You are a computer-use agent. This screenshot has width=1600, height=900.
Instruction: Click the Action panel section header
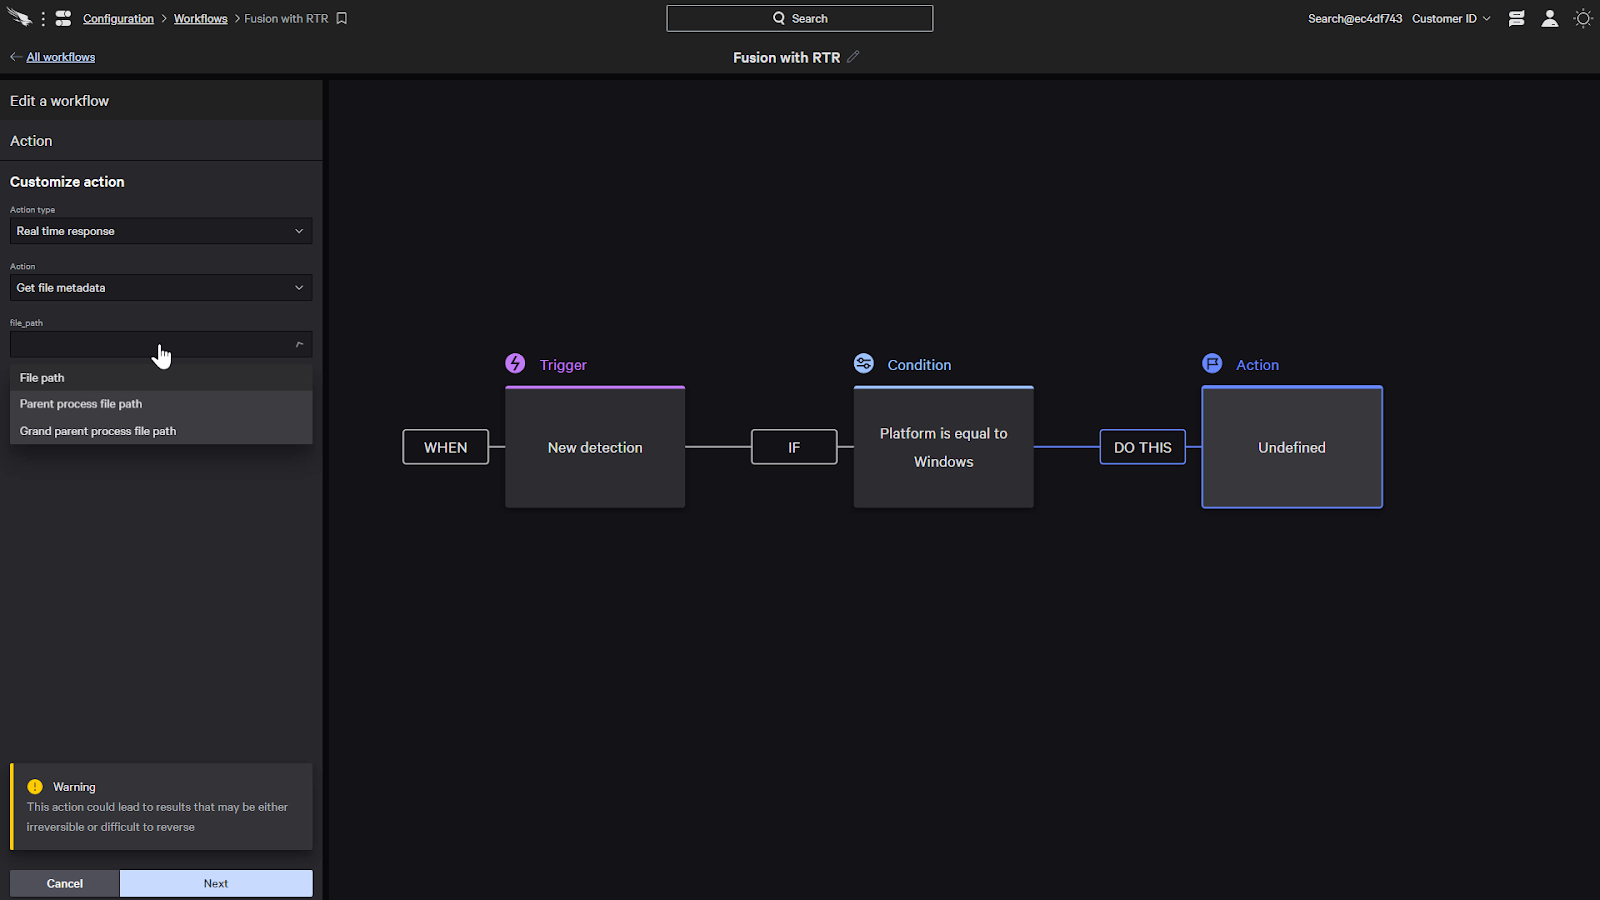(161, 141)
